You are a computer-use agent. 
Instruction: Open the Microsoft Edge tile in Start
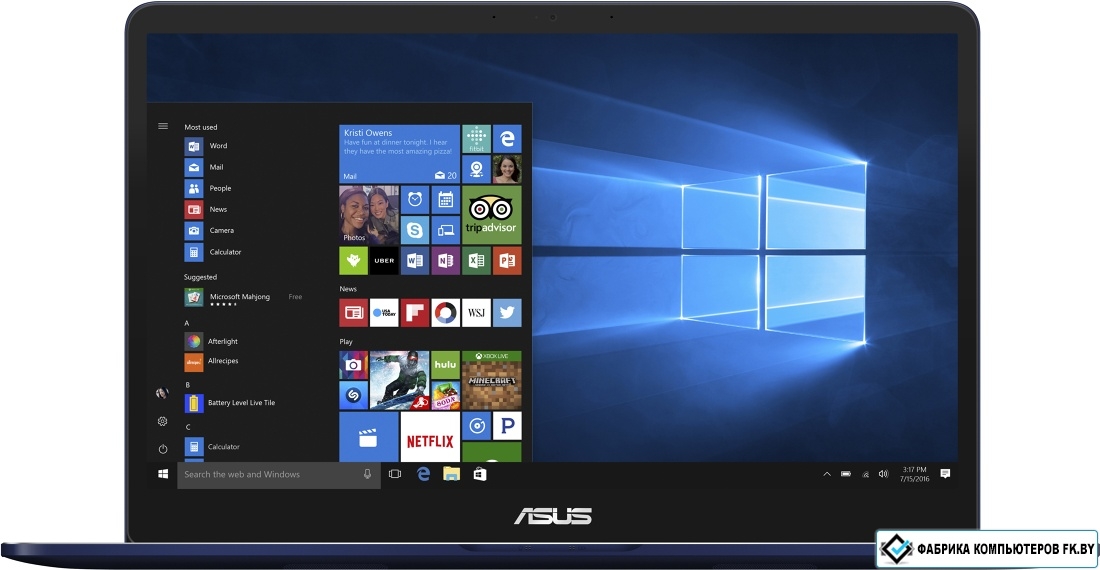coord(507,139)
